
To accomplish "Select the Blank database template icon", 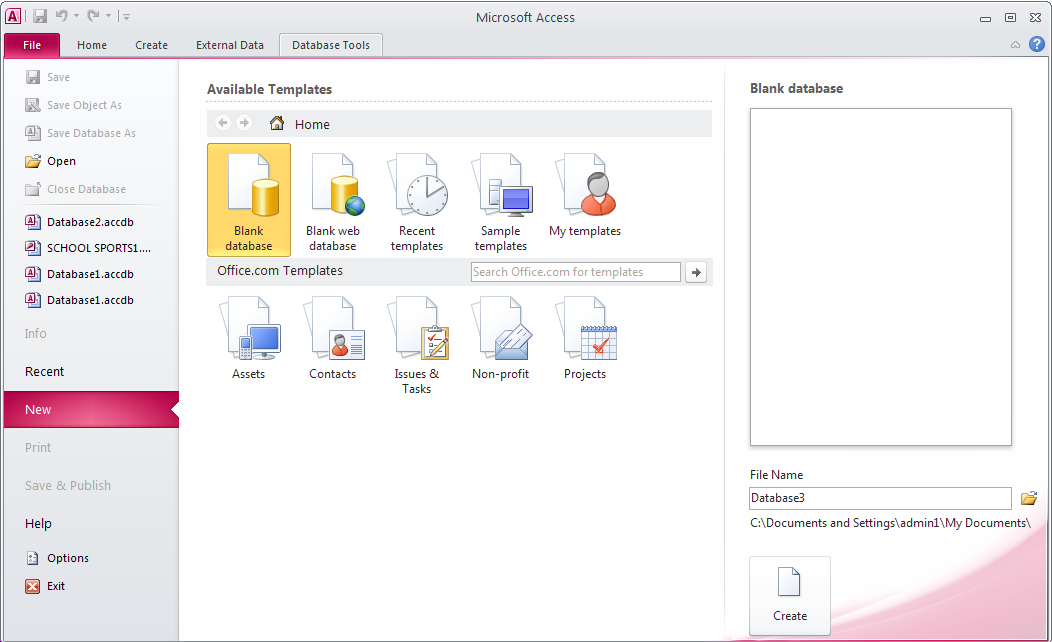I will pyautogui.click(x=249, y=199).
